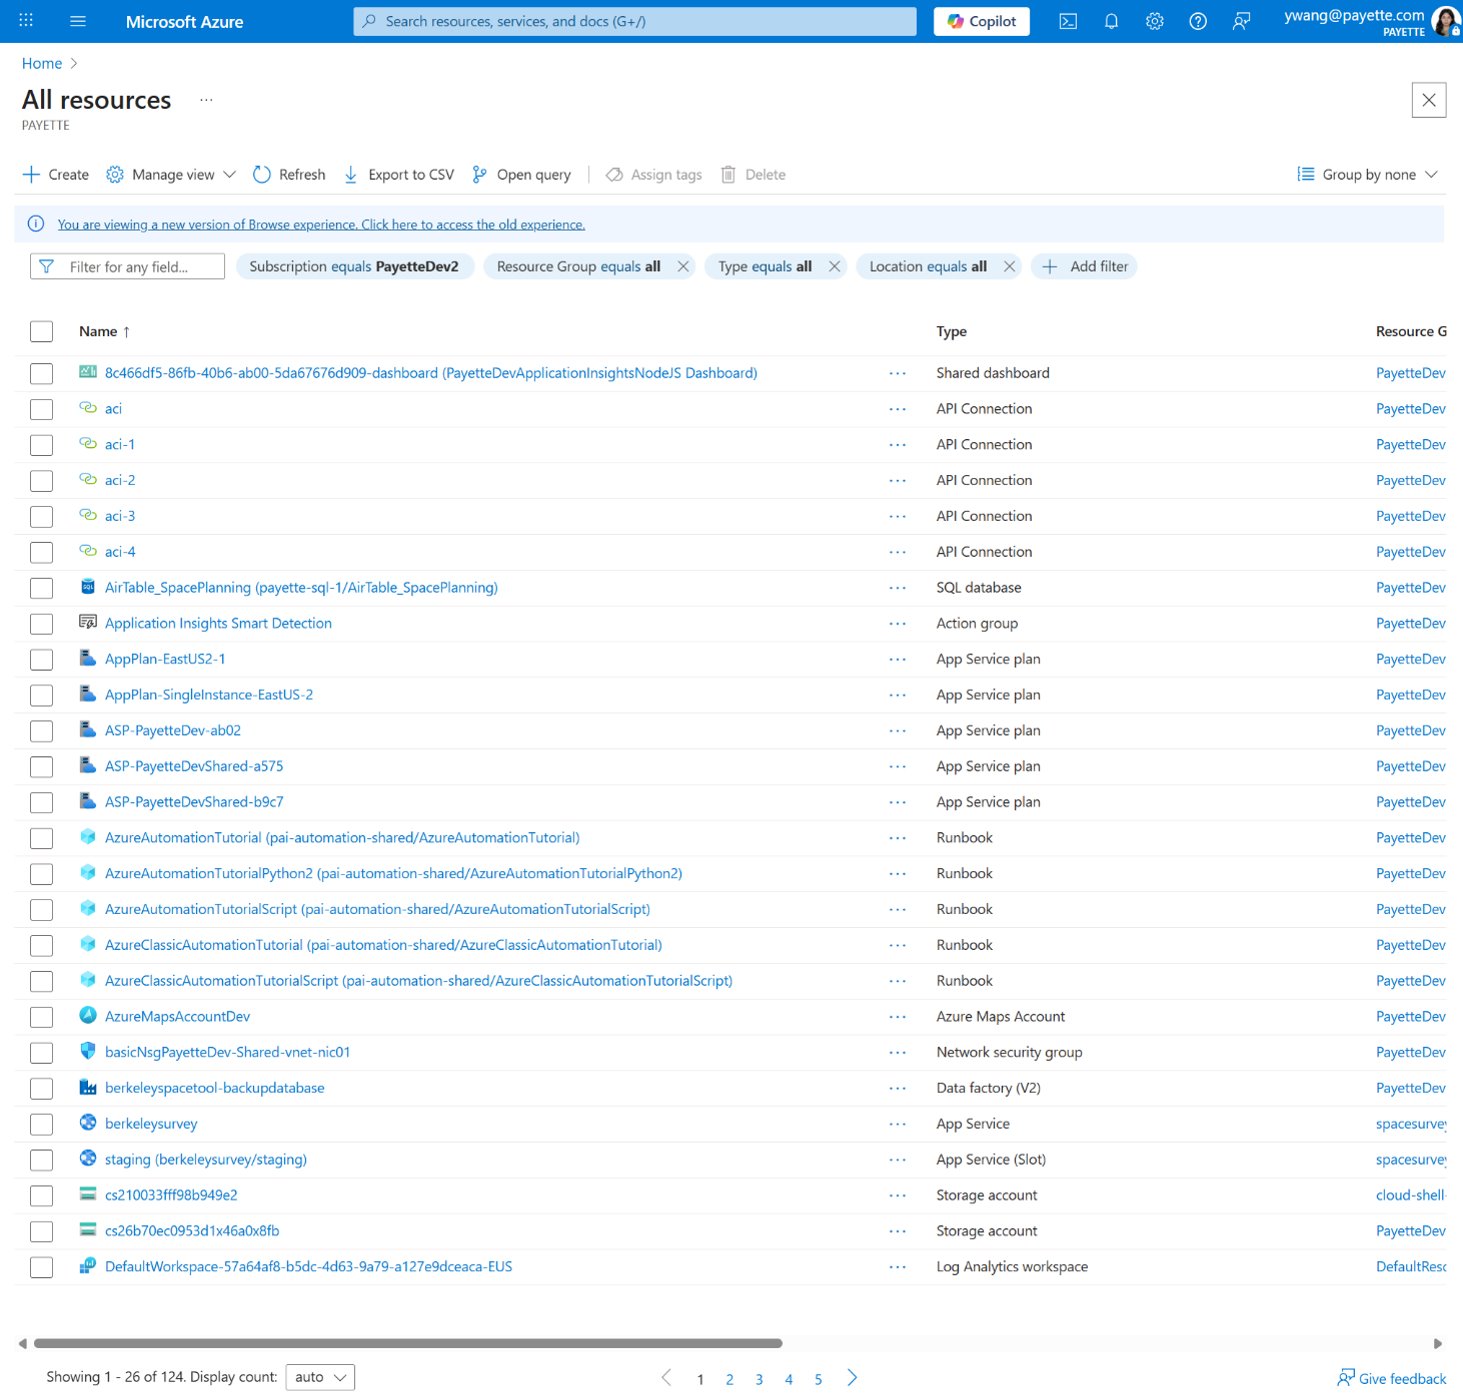Click the storage account icon for cs210033fff98b949e2
Viewport: 1463px width, 1397px height.
pos(88,1194)
